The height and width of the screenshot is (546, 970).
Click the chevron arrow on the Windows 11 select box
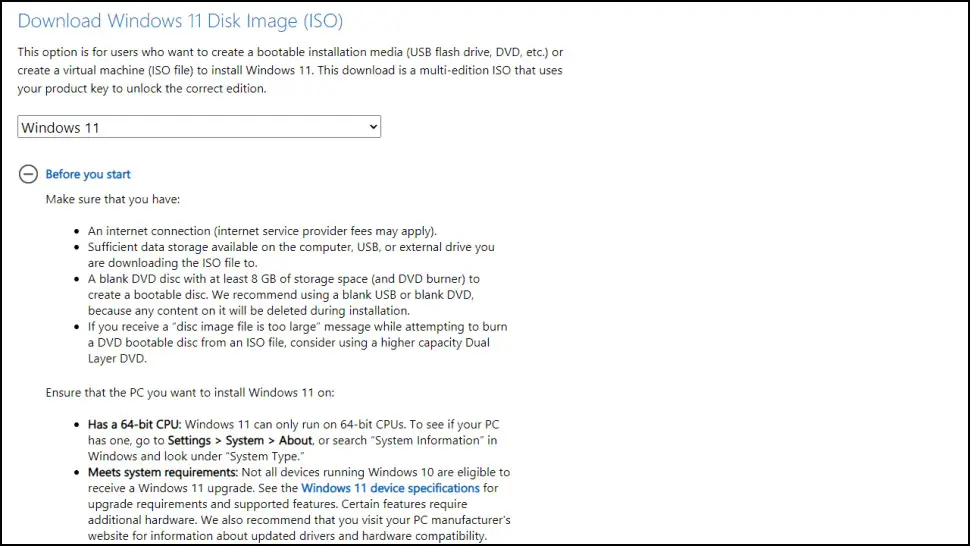click(x=373, y=127)
